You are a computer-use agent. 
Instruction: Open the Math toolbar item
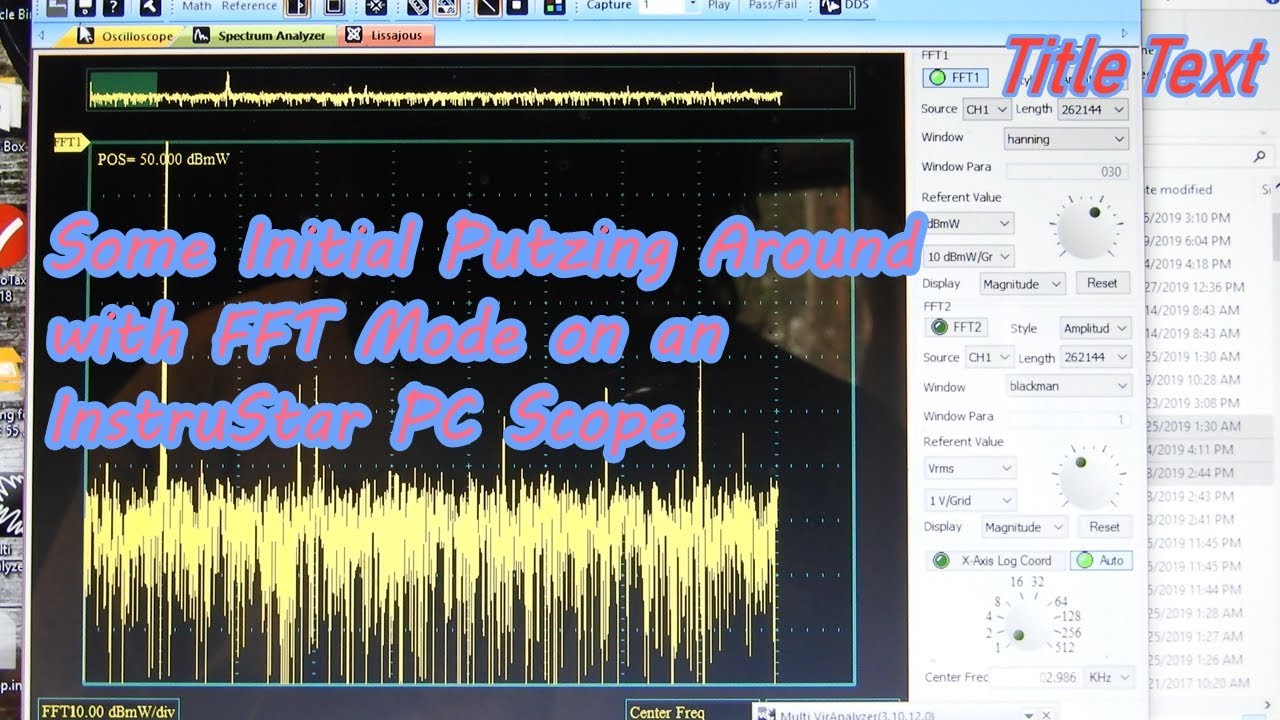[x=197, y=6]
